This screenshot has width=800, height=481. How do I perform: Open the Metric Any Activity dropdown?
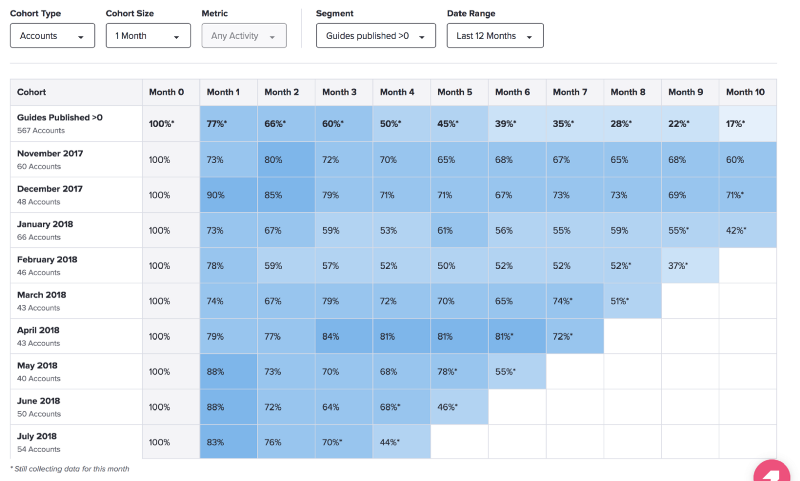[x=244, y=36]
